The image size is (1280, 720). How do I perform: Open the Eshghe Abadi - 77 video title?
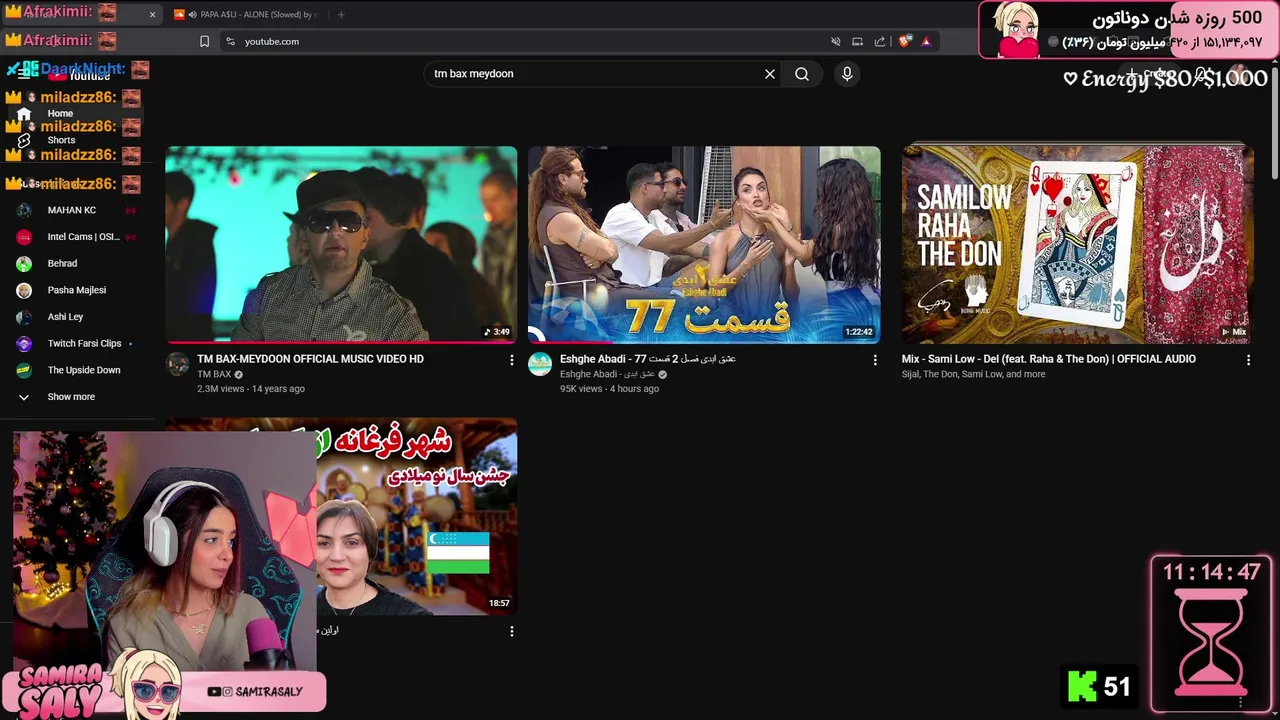click(x=647, y=359)
